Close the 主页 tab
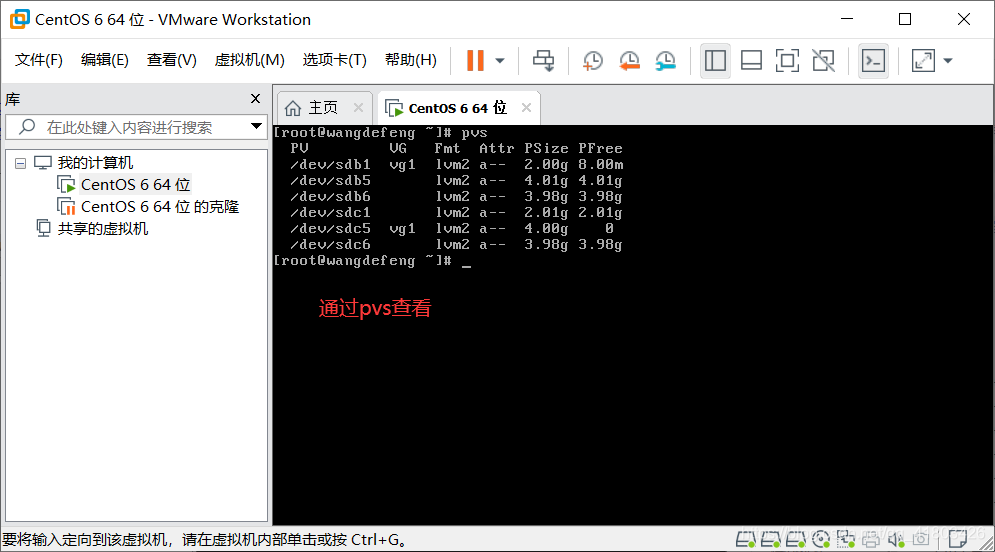Screen dimensions: 995x552 coord(359,108)
